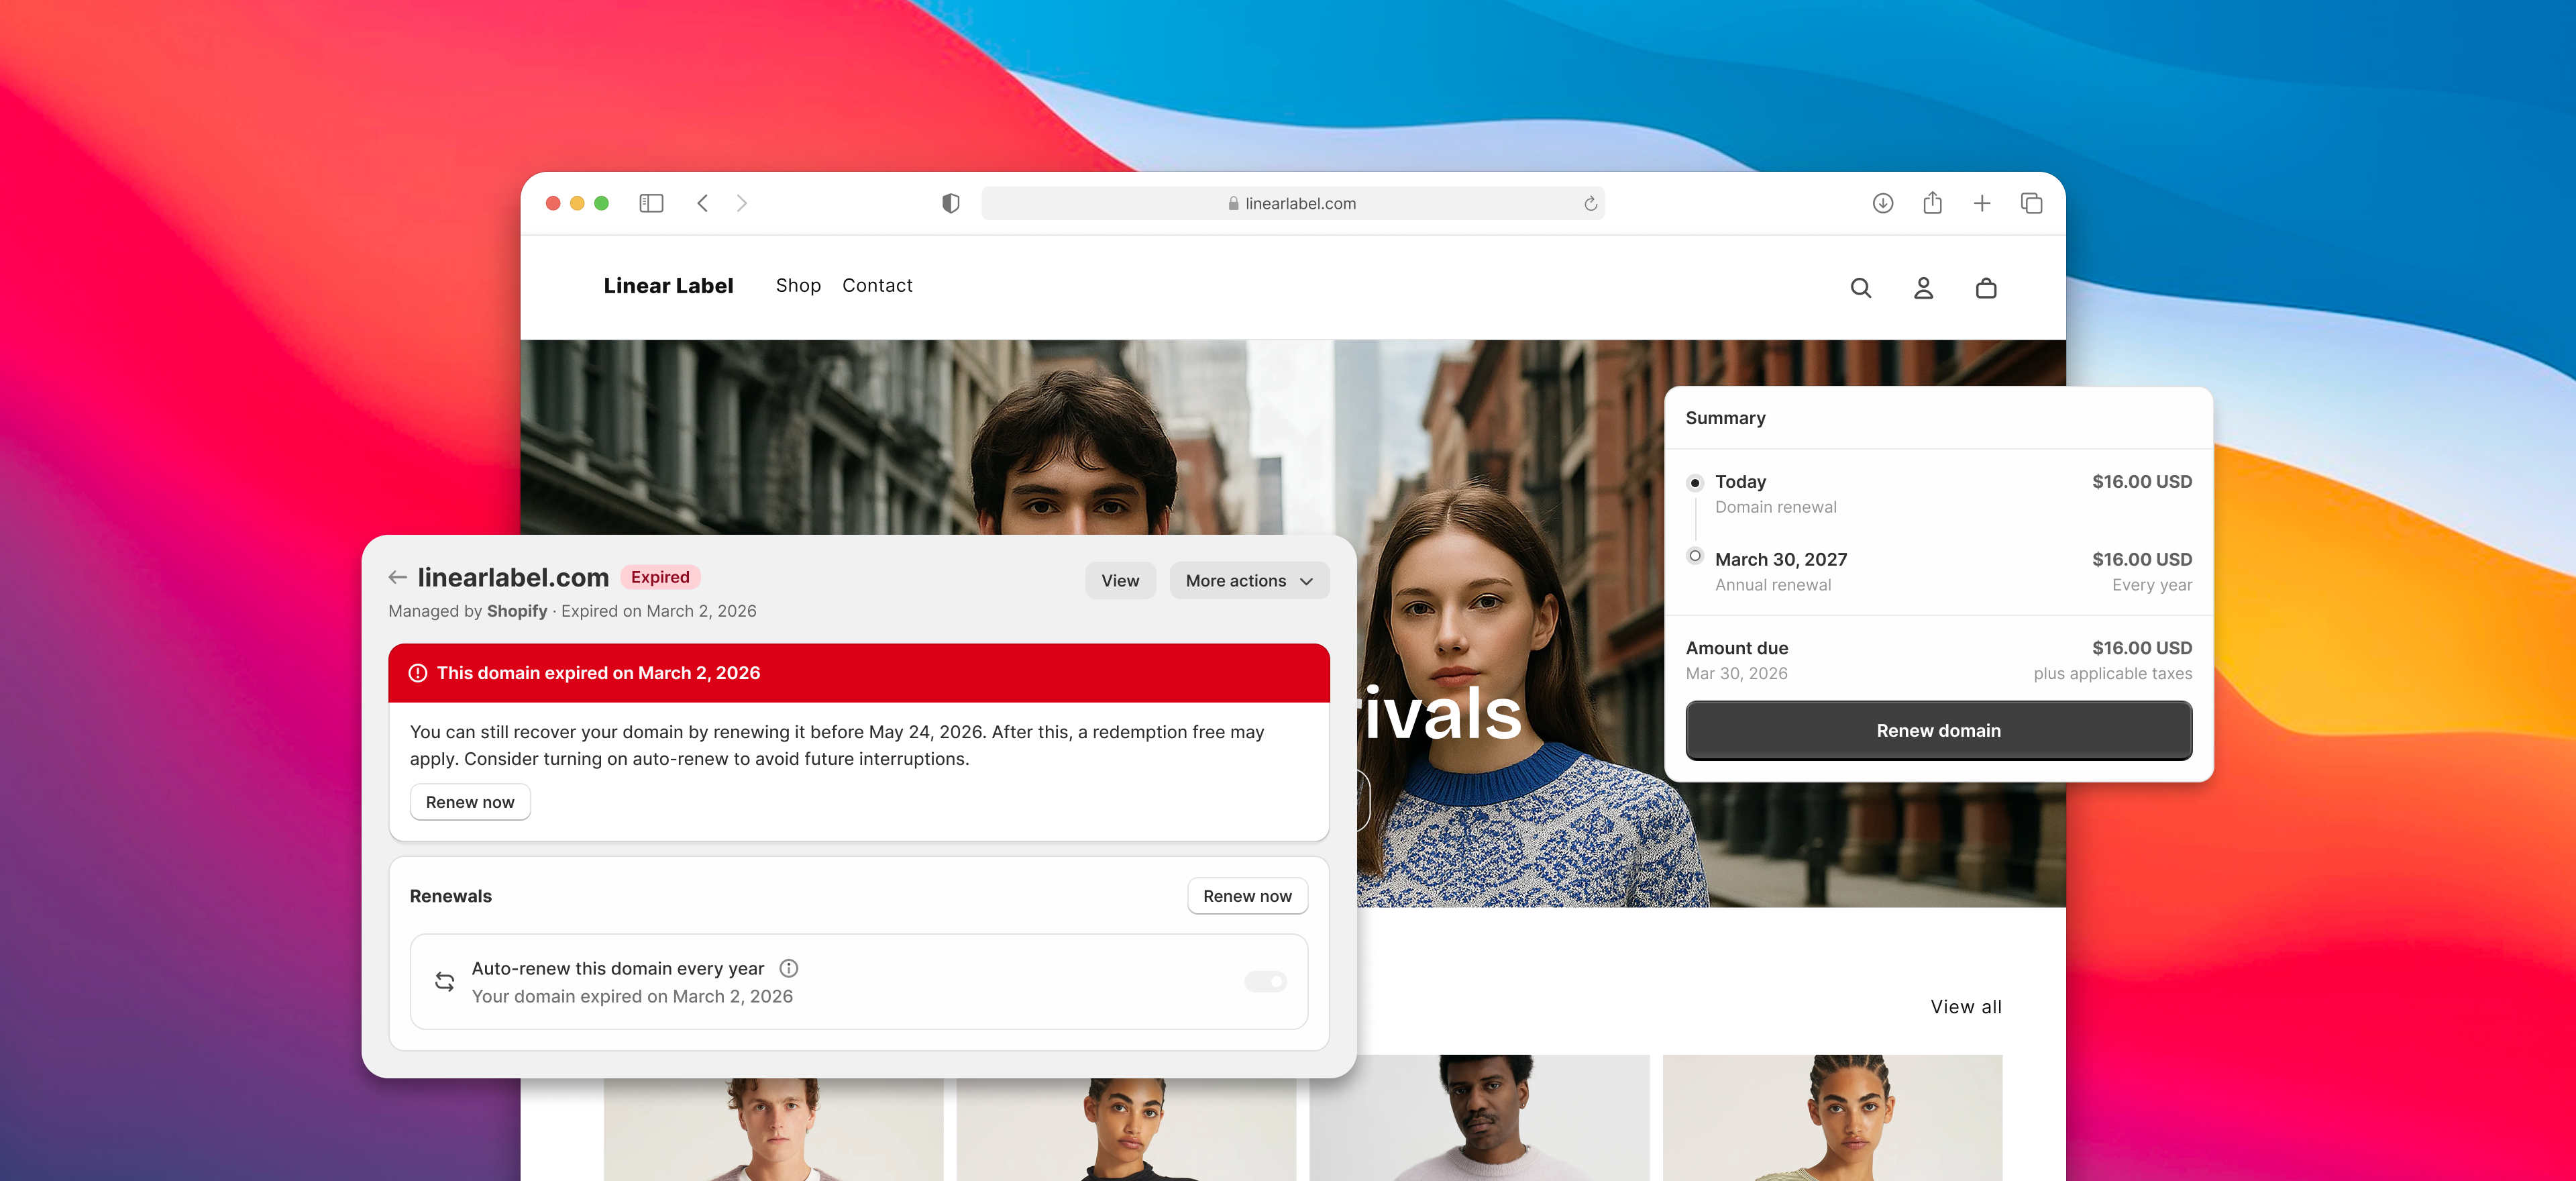Viewport: 2576px width, 1181px height.
Task: Select the Summary heading text
Action: tap(1725, 418)
